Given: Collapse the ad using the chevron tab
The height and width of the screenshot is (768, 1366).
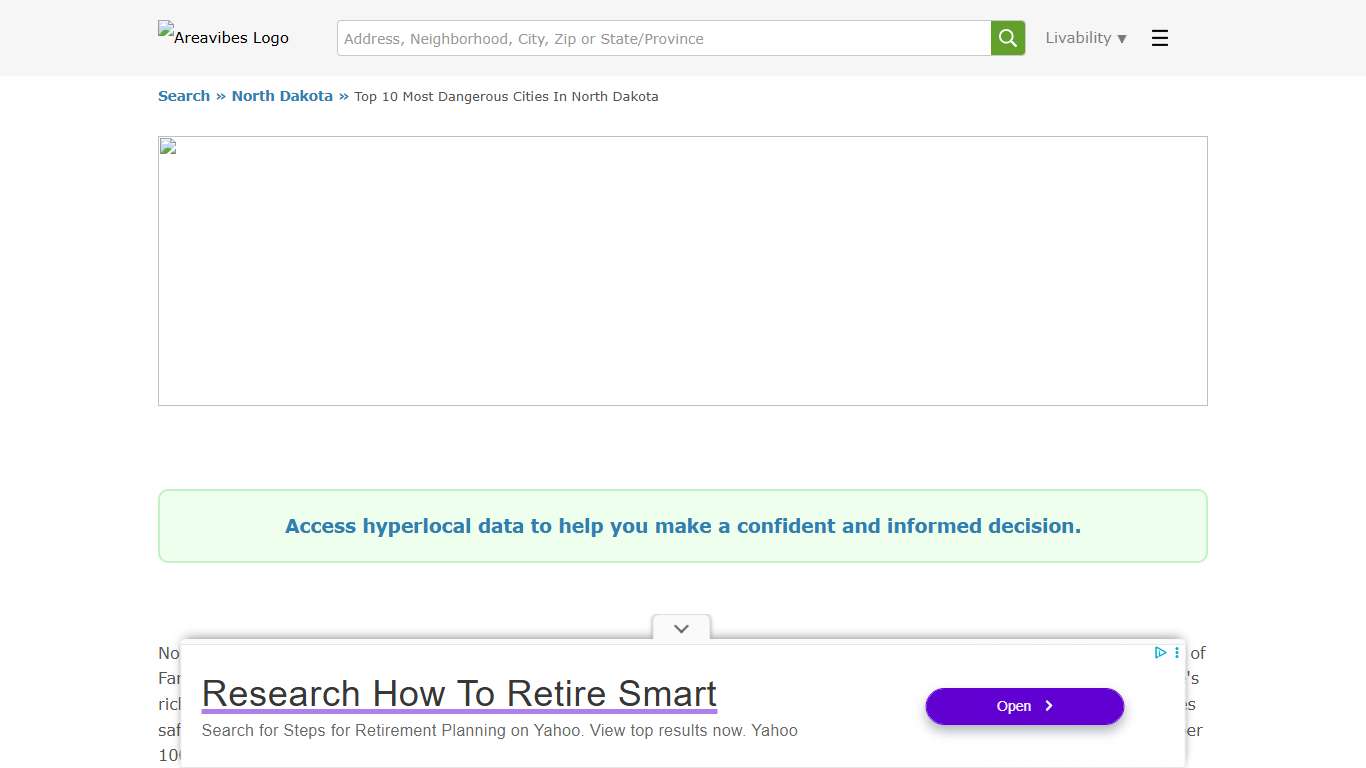Looking at the screenshot, I should point(681,629).
